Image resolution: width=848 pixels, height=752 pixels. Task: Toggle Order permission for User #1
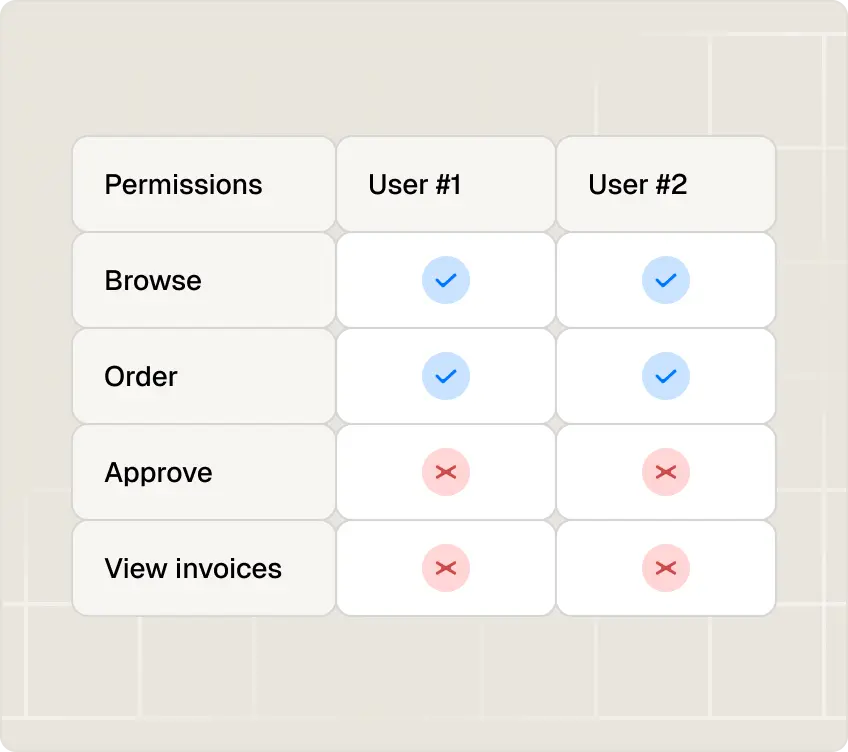[446, 376]
